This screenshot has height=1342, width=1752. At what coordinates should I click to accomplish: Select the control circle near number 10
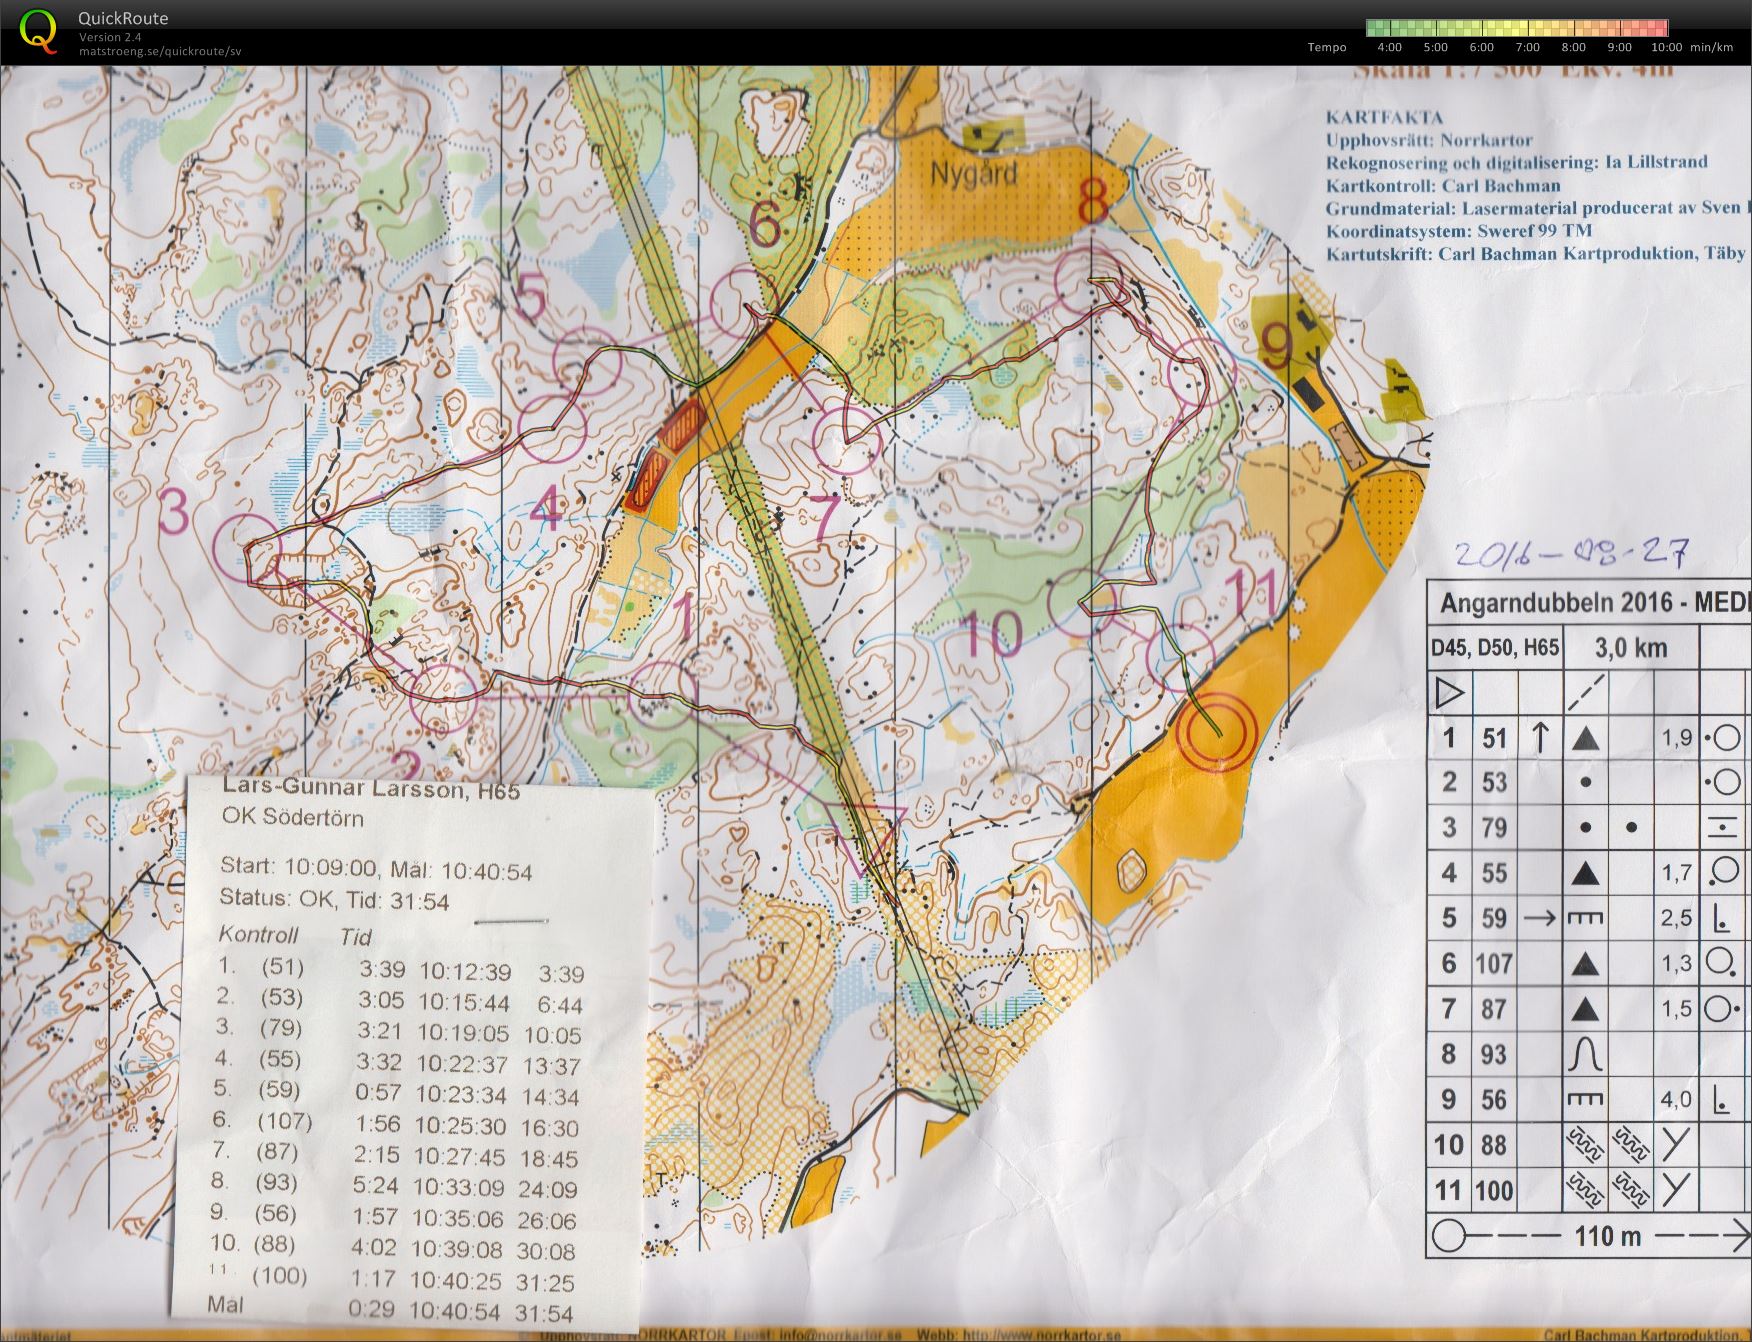(1081, 603)
